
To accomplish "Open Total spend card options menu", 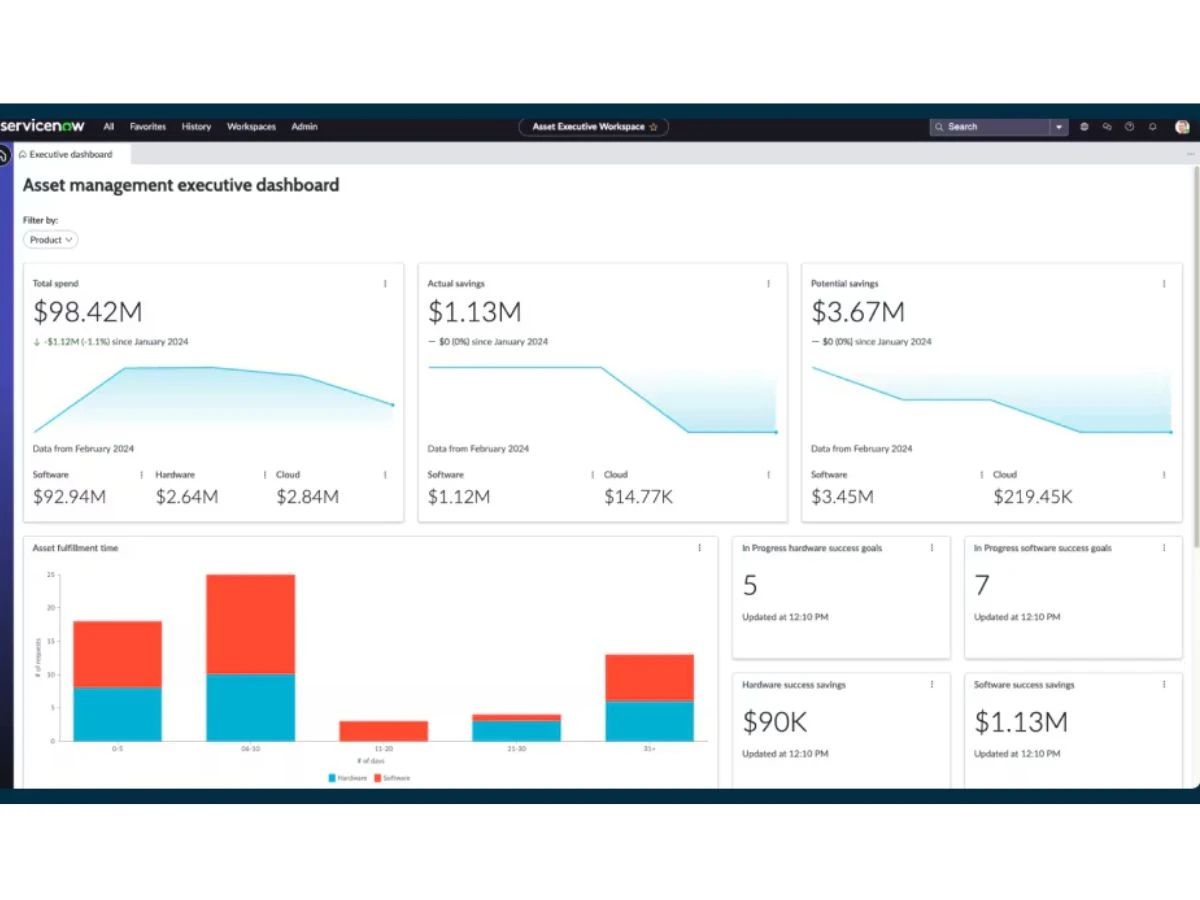I will (x=385, y=284).
